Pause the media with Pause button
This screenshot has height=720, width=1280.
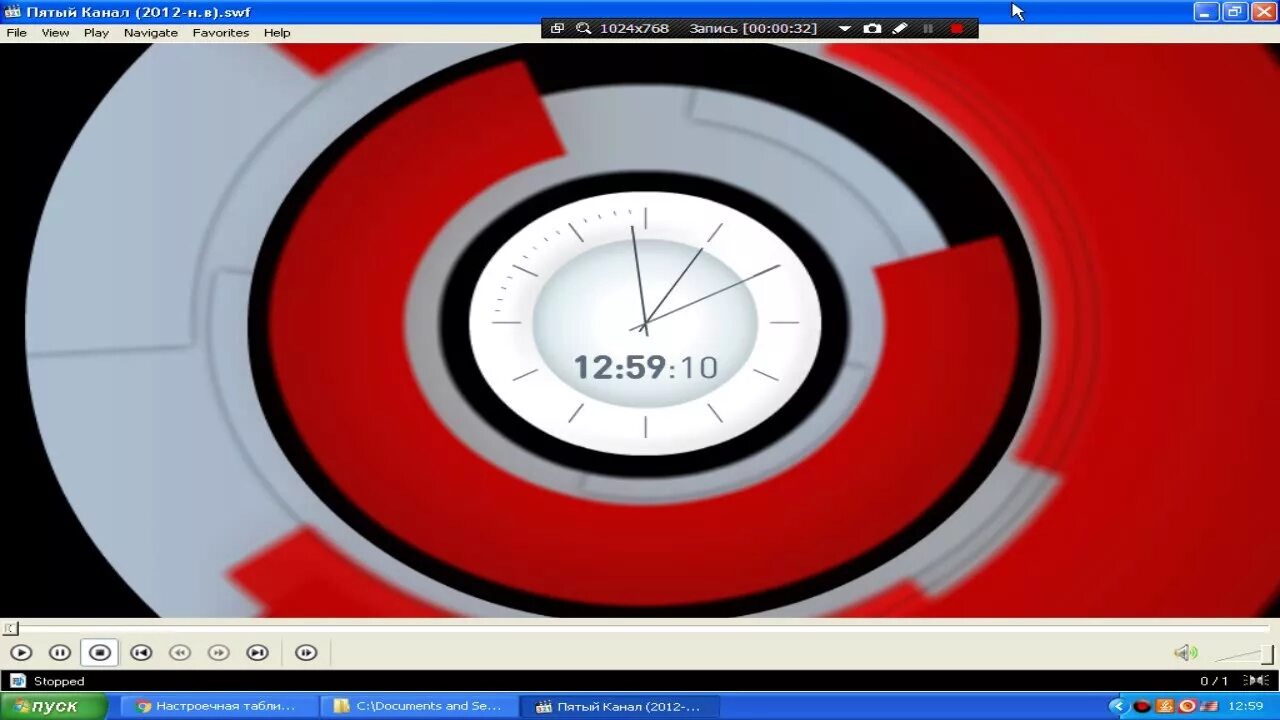(60, 653)
